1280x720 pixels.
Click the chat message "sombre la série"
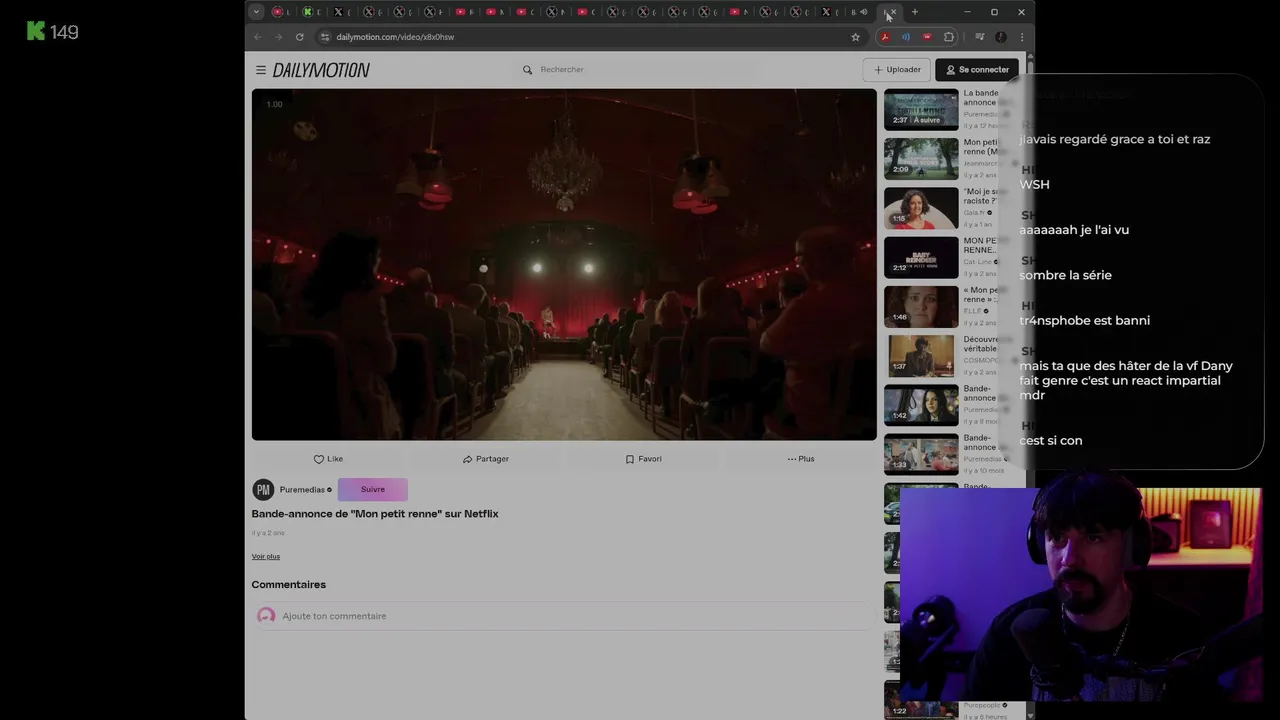[x=1065, y=275]
